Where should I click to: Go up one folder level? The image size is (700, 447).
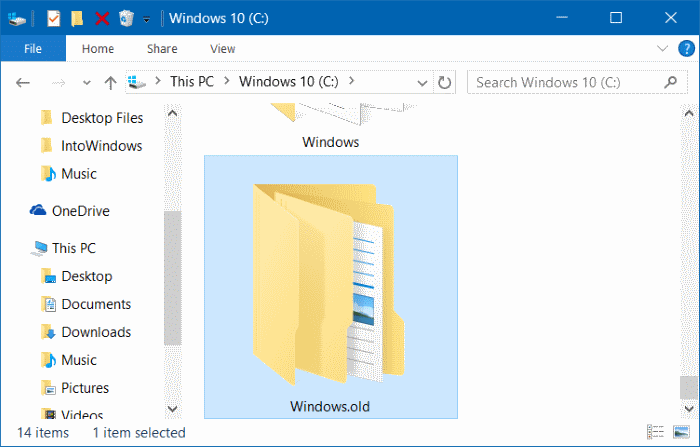pyautogui.click(x=110, y=83)
